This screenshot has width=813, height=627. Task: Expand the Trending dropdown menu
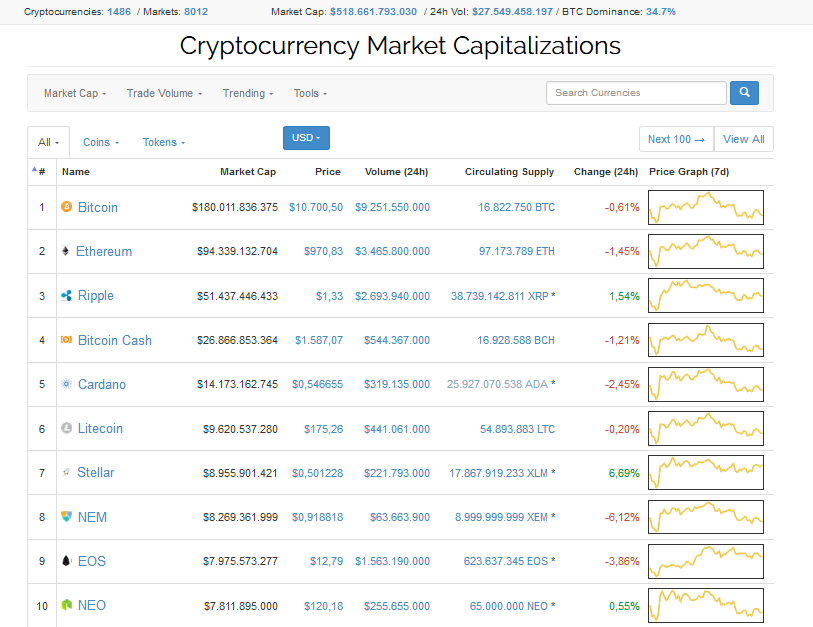(x=248, y=93)
